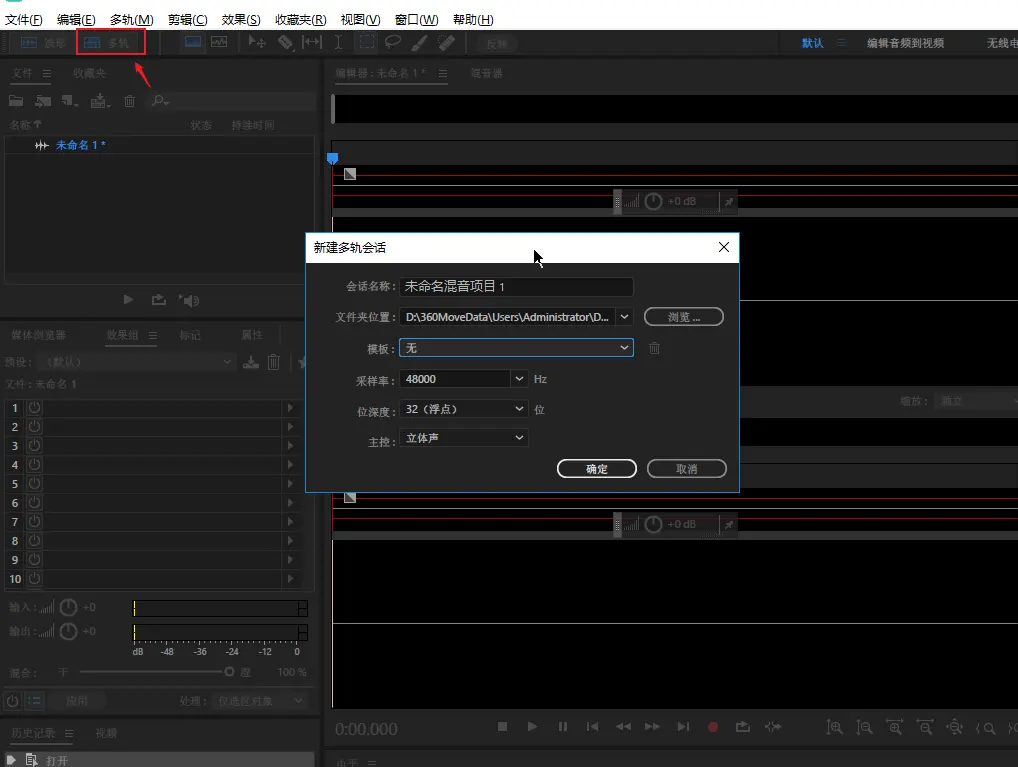
Task: Delete the selected file with trash icon
Action: [129, 101]
